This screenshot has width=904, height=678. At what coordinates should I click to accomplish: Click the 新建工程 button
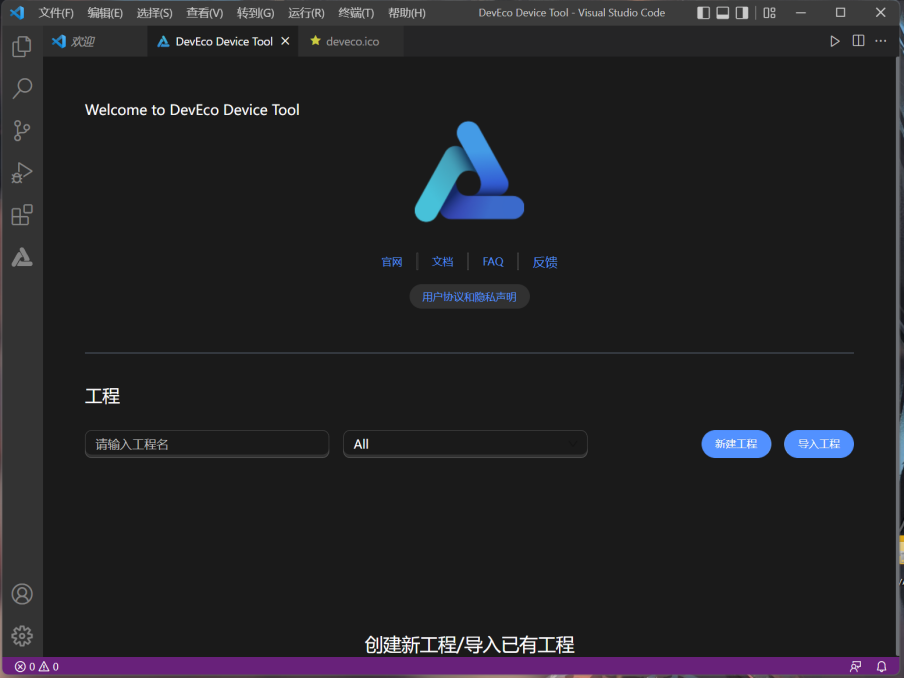pyautogui.click(x=736, y=444)
